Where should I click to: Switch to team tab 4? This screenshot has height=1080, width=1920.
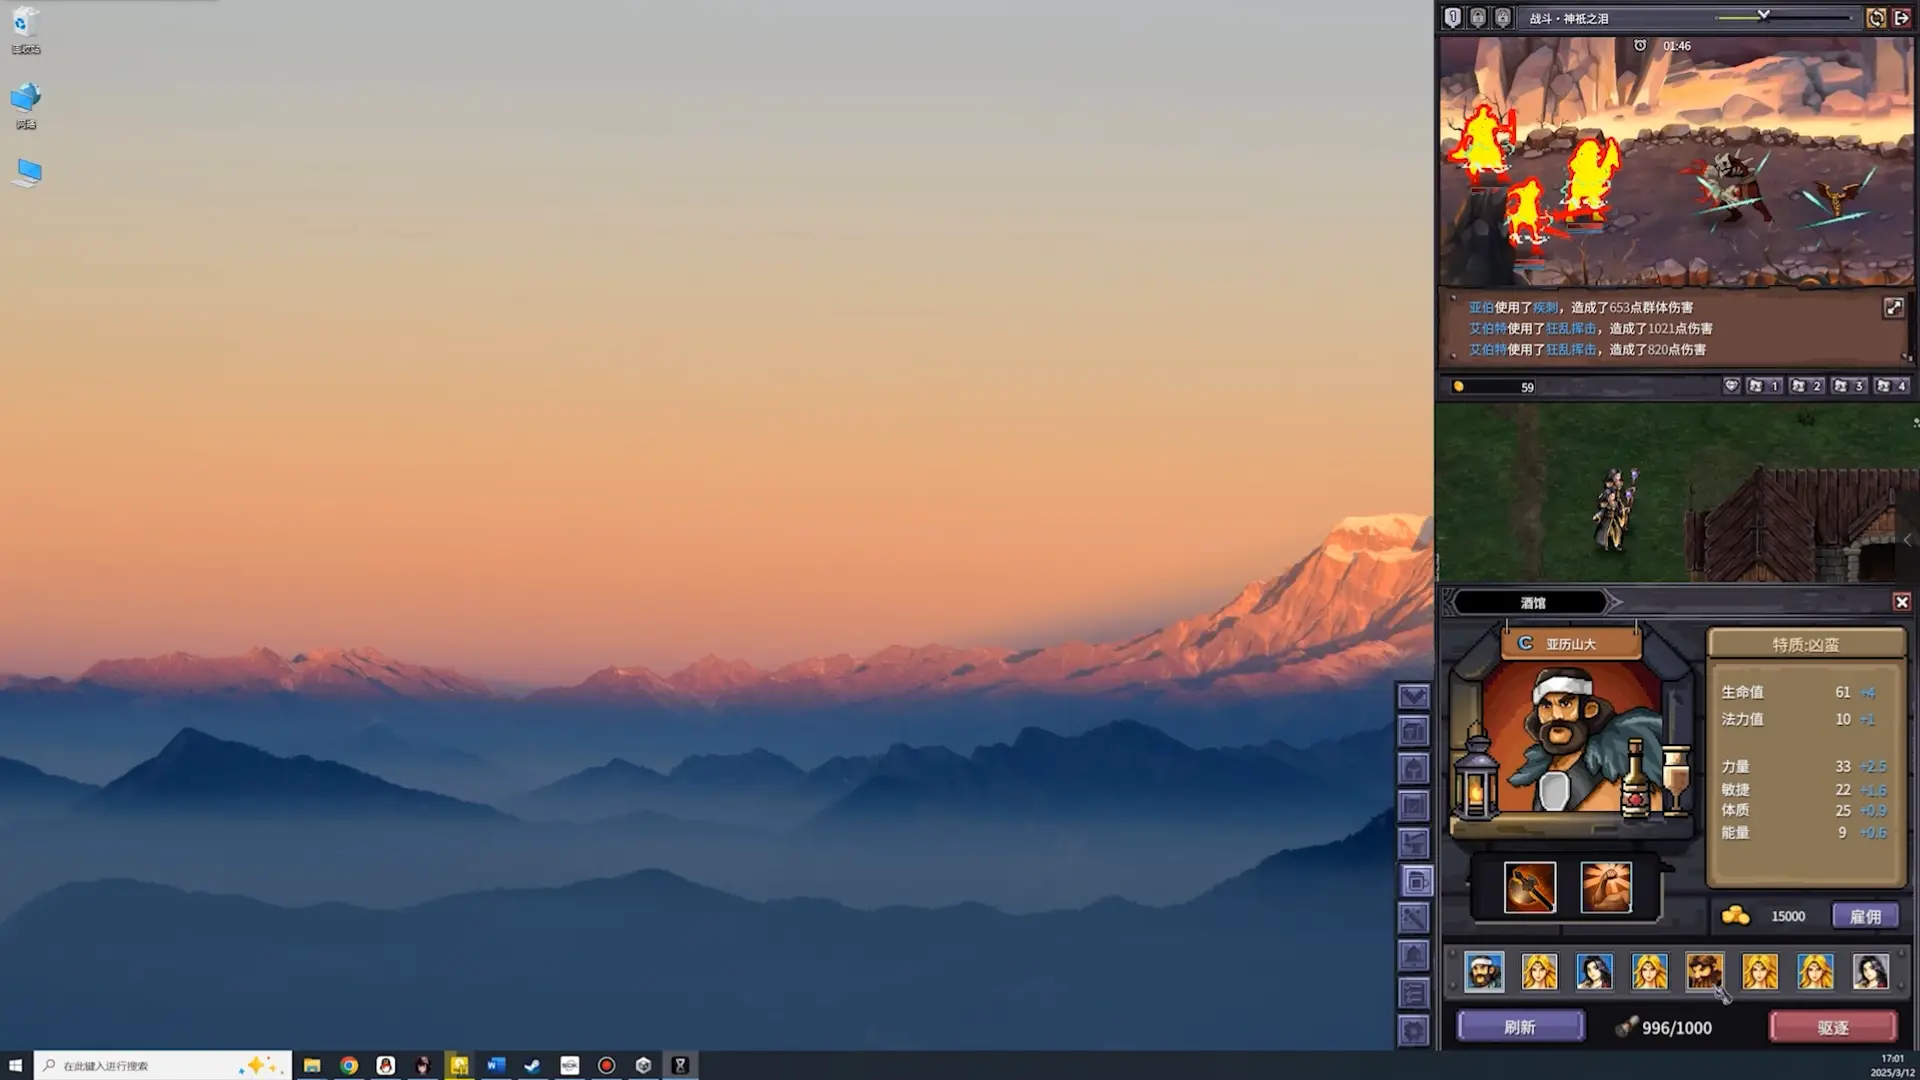click(1891, 386)
